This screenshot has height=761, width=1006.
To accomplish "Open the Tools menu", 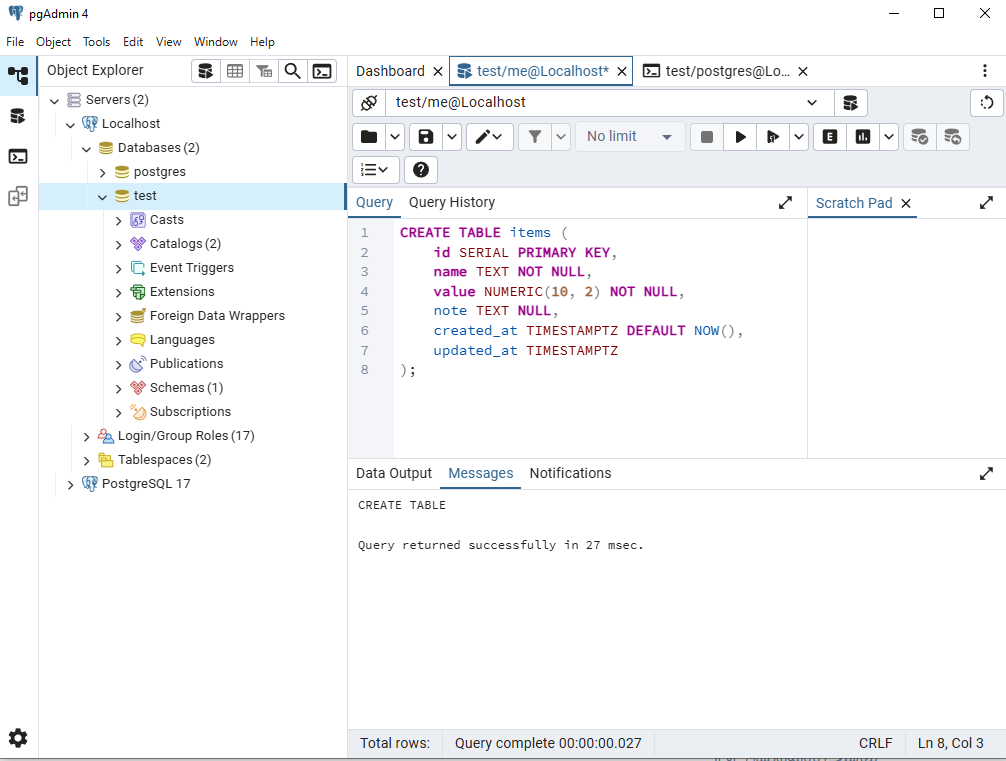I will click(96, 42).
